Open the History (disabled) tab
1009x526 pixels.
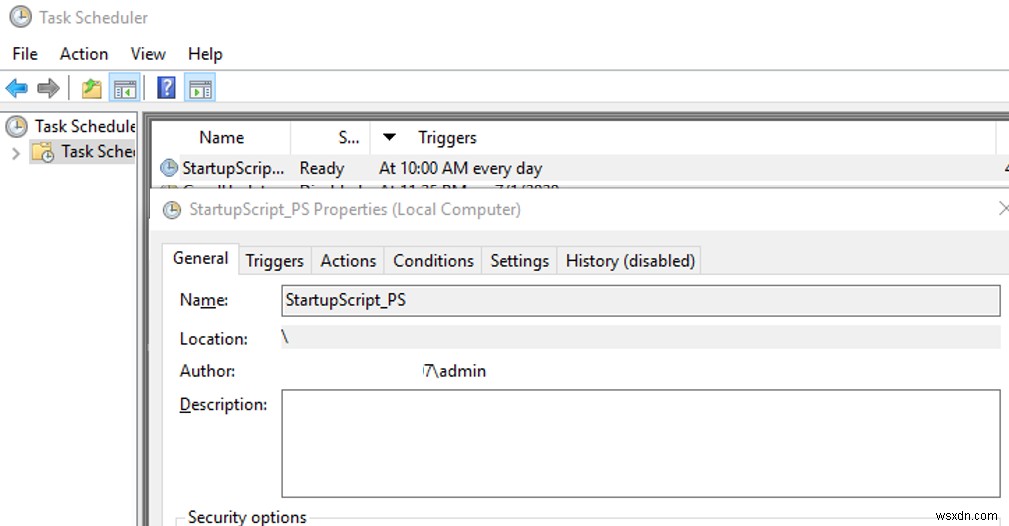click(x=630, y=261)
